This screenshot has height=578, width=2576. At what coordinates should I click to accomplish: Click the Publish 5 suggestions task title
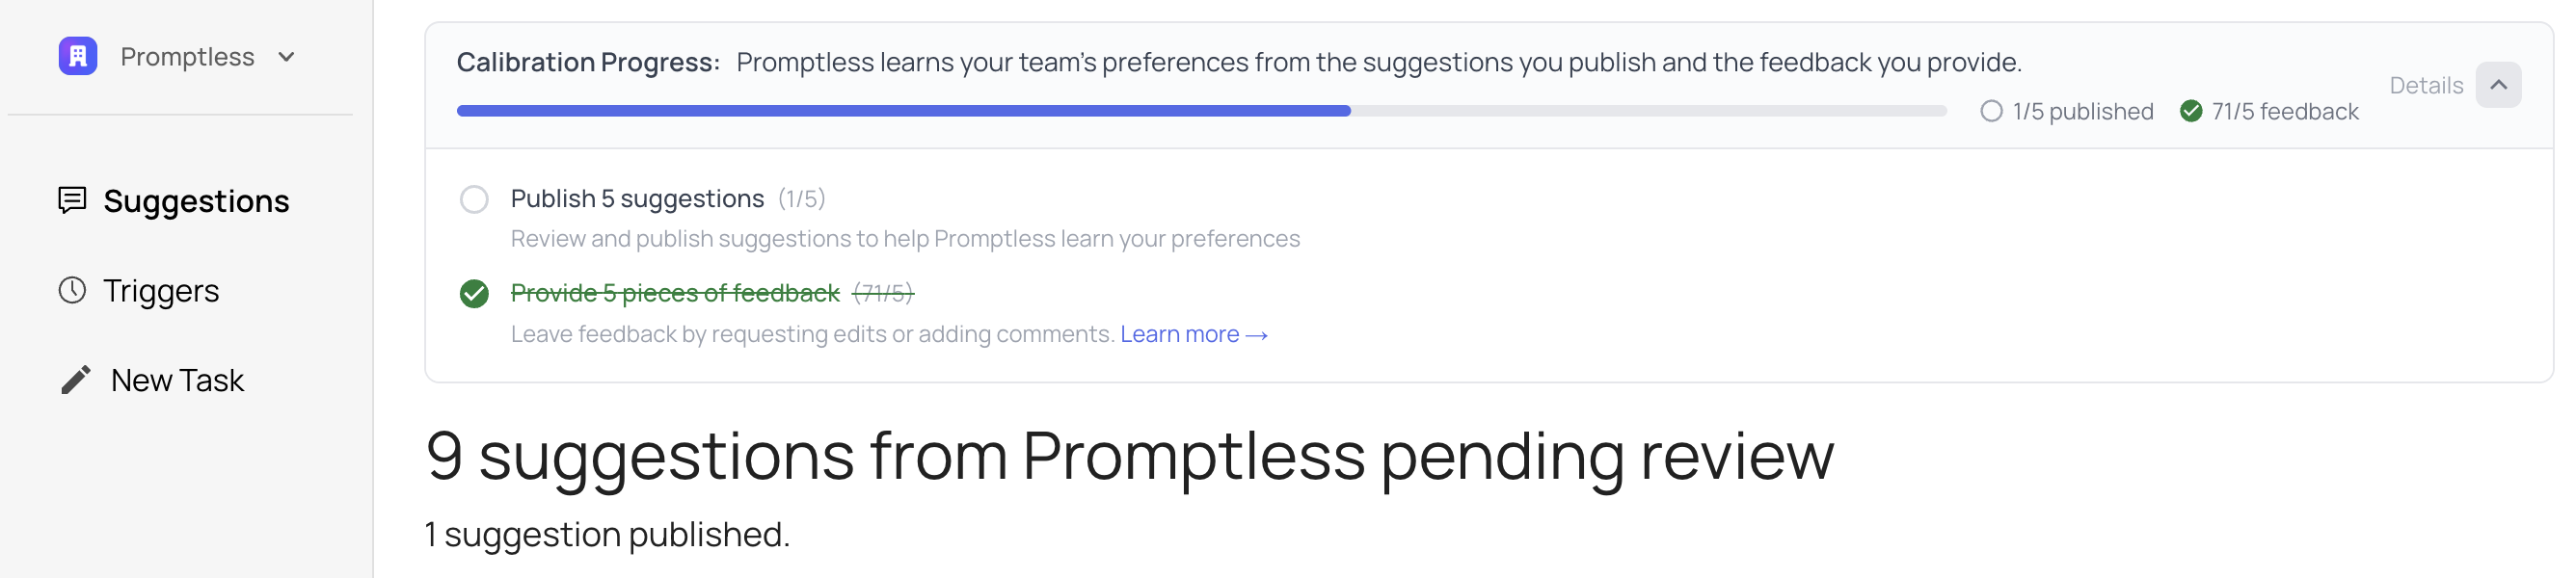(x=637, y=199)
